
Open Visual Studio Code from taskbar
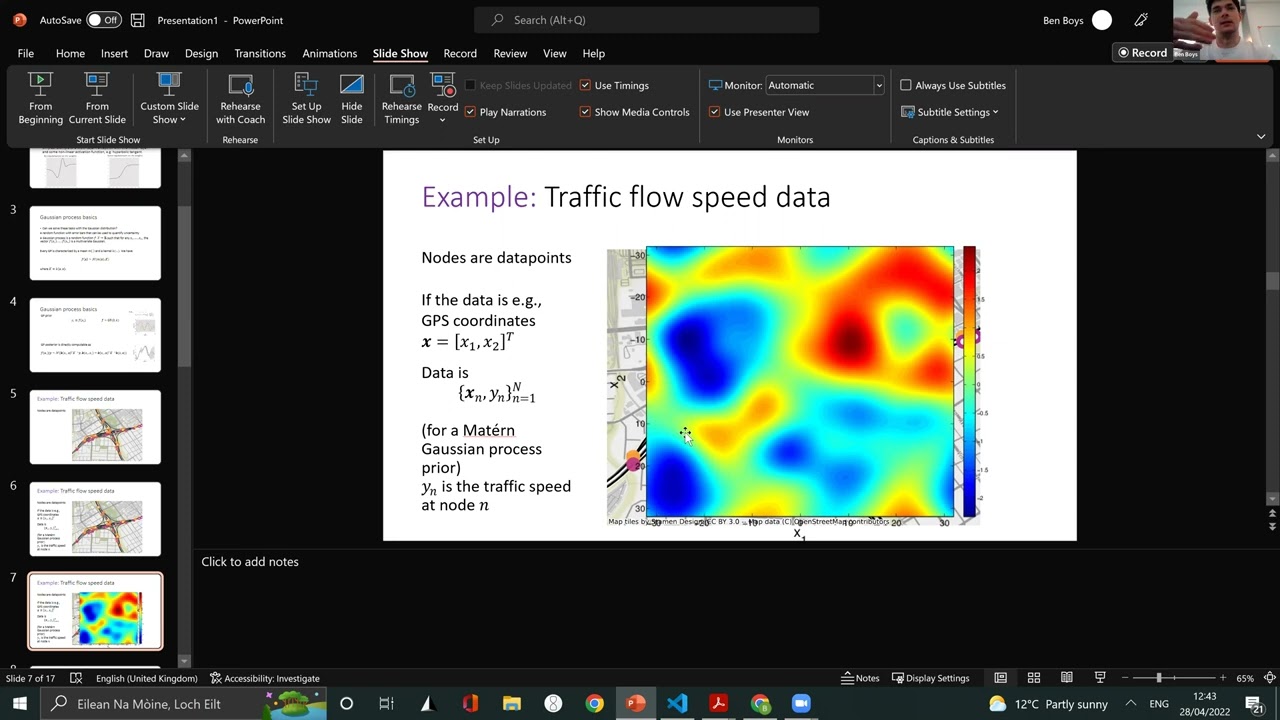pos(677,704)
